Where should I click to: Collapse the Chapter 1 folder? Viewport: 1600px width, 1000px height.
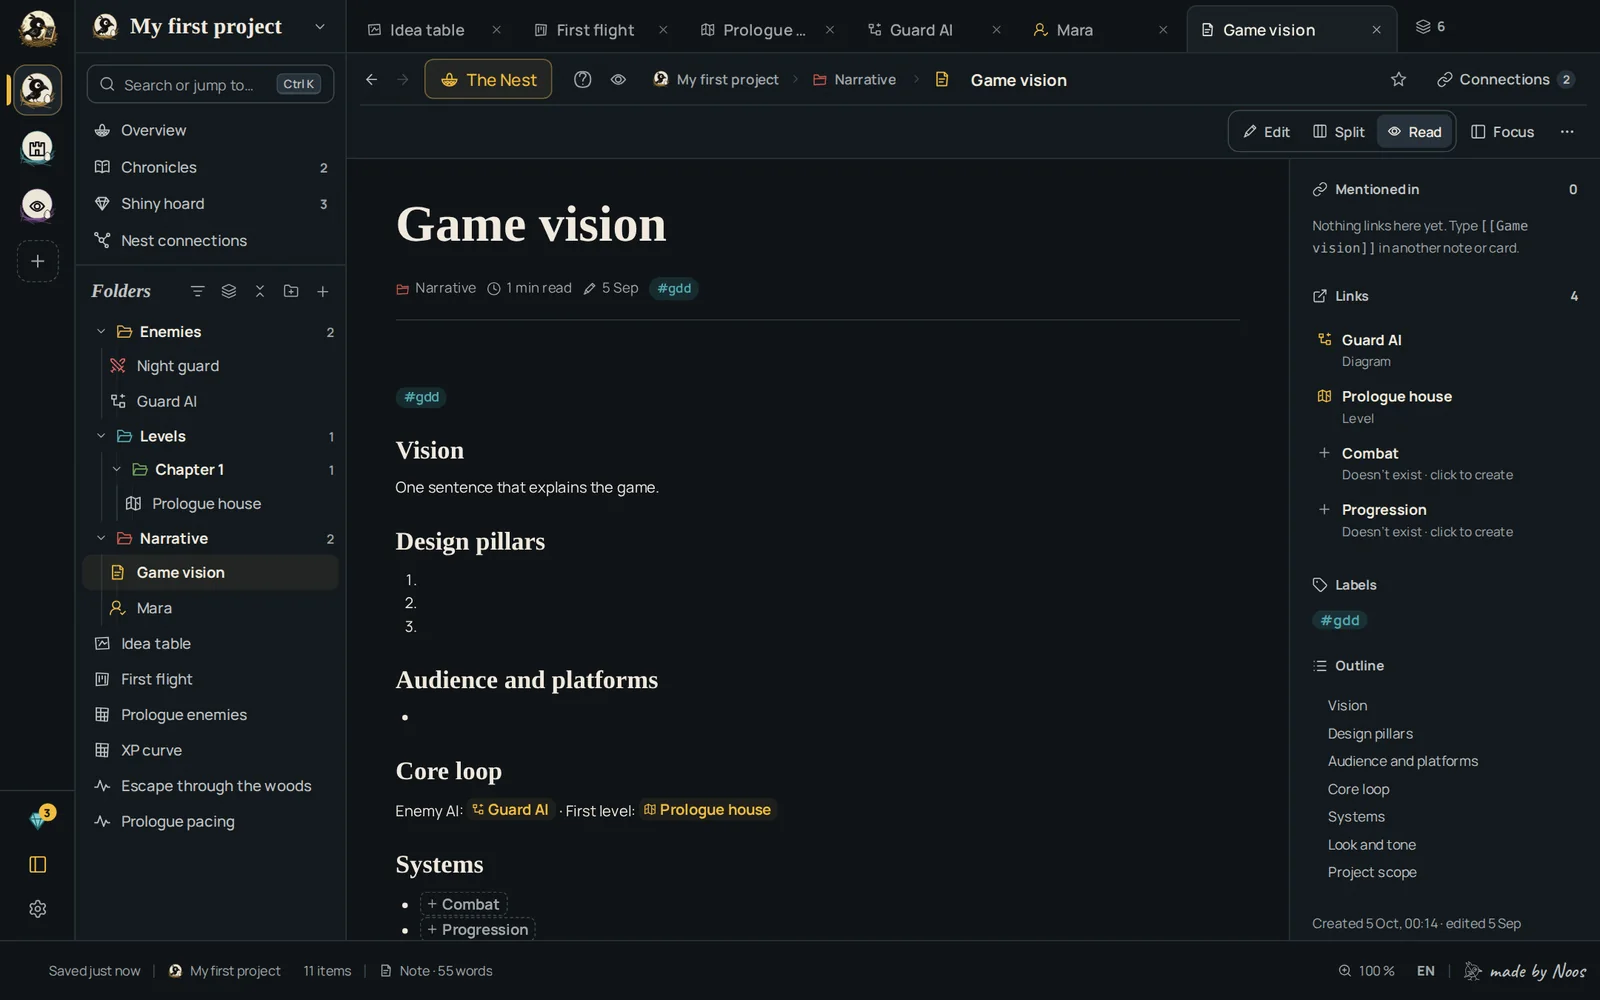(x=117, y=470)
